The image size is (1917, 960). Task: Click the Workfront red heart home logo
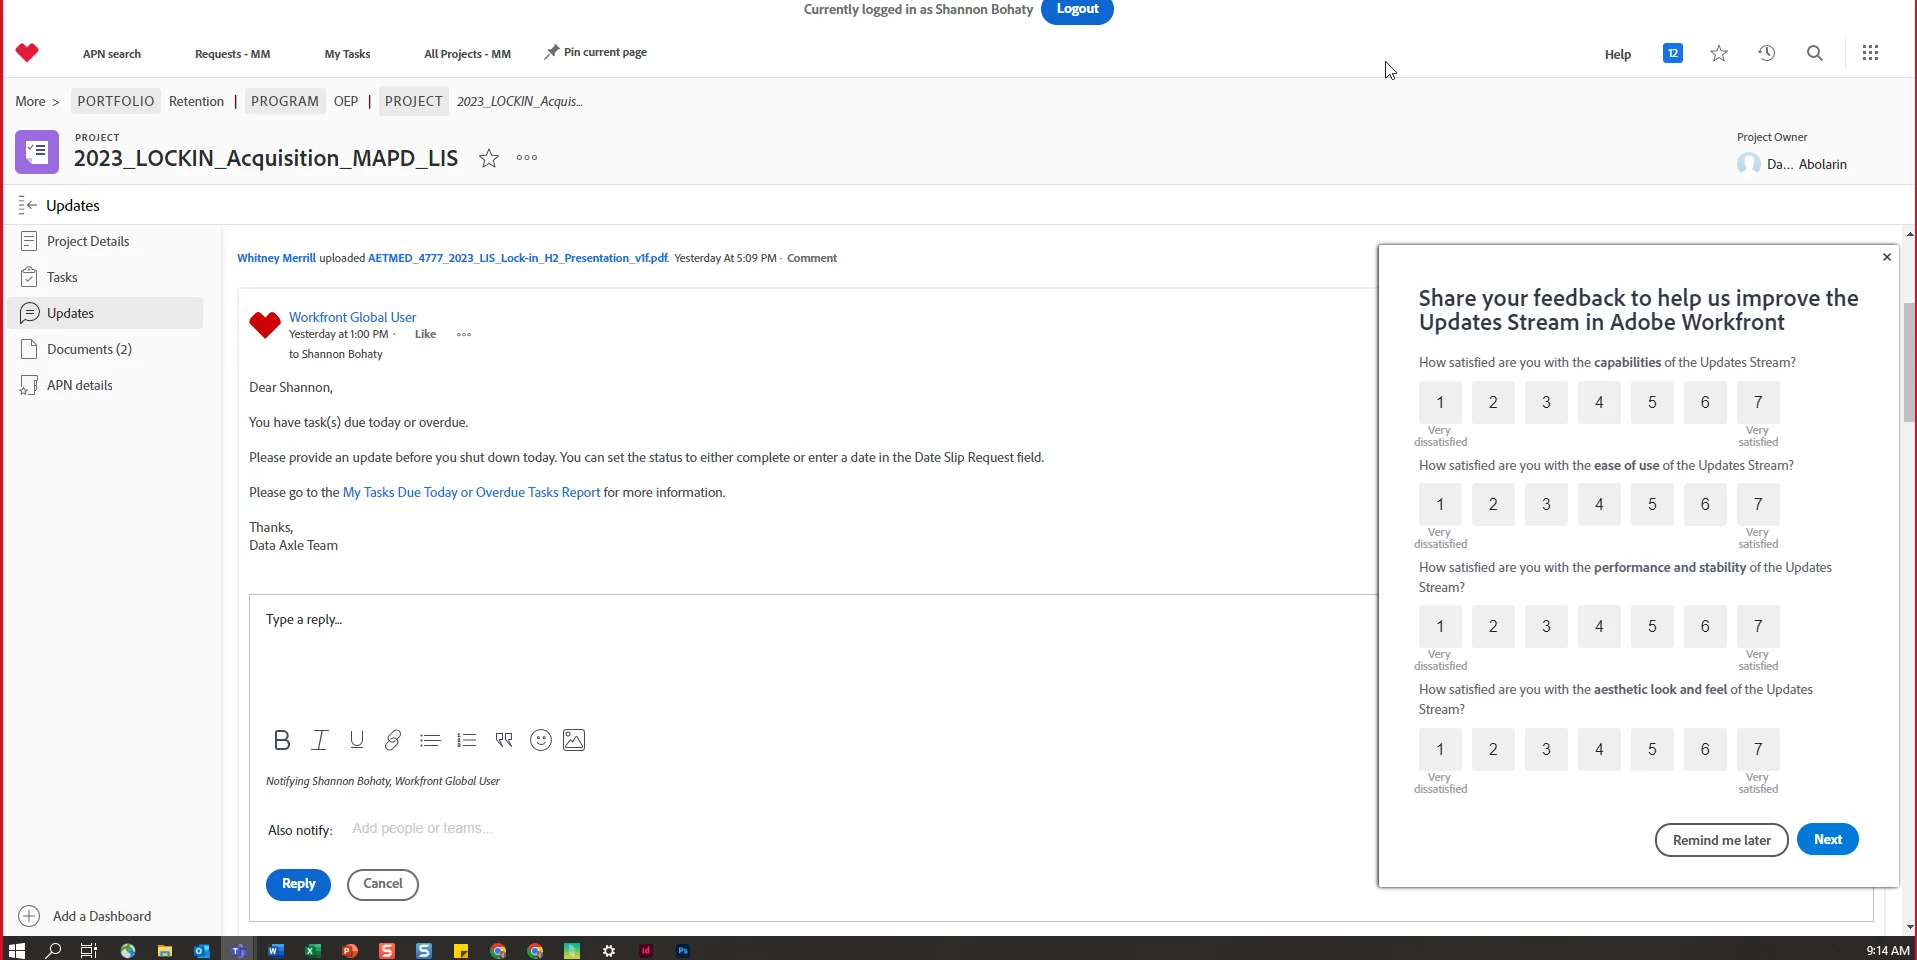pos(27,53)
